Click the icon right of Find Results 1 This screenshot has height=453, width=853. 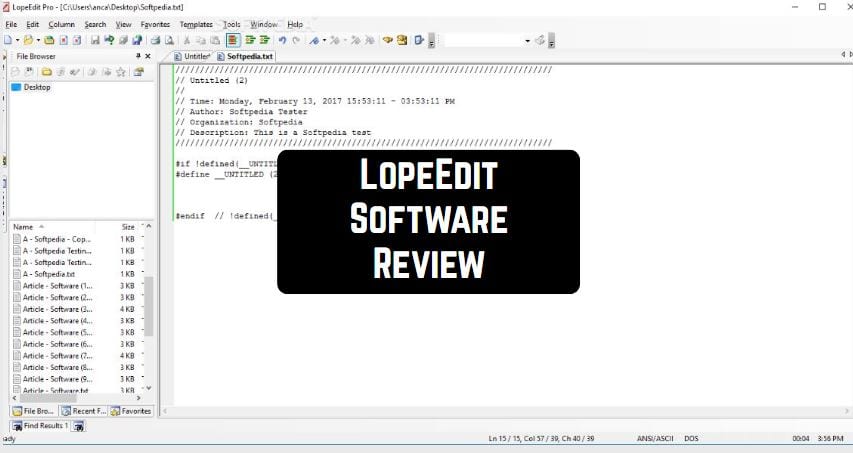point(79,426)
